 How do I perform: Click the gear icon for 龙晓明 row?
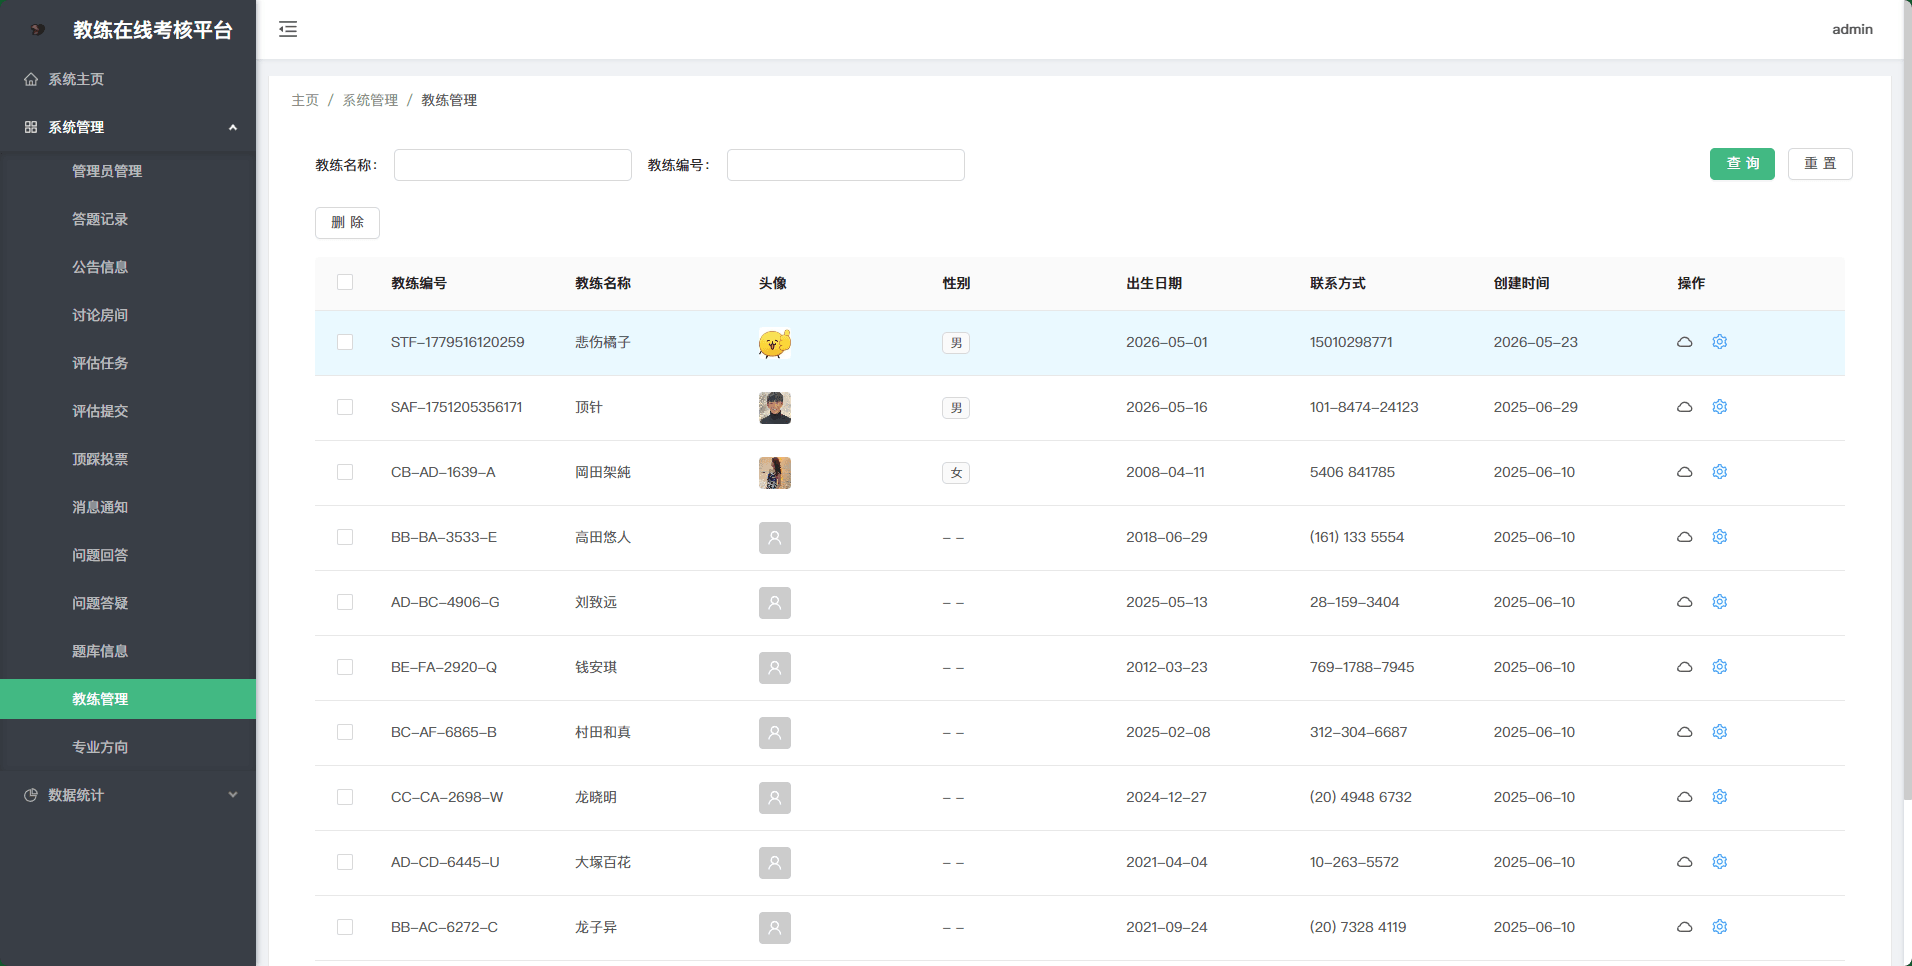point(1720,797)
